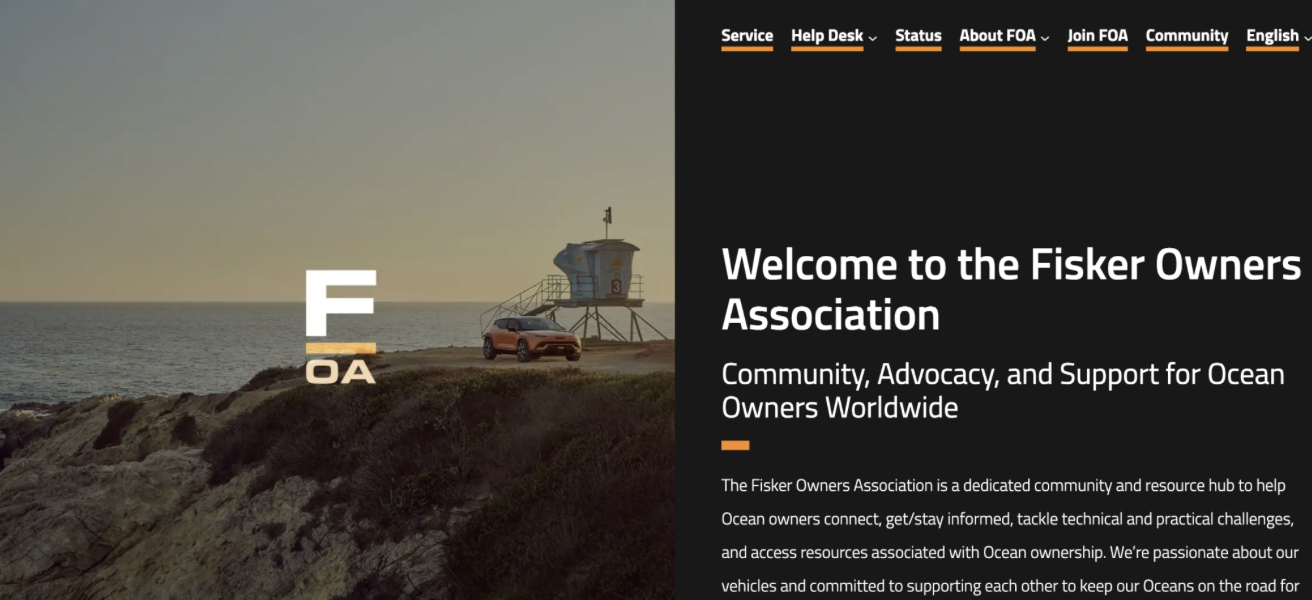Click the Welcome to the Fisker Owners Association heading

coord(1011,289)
